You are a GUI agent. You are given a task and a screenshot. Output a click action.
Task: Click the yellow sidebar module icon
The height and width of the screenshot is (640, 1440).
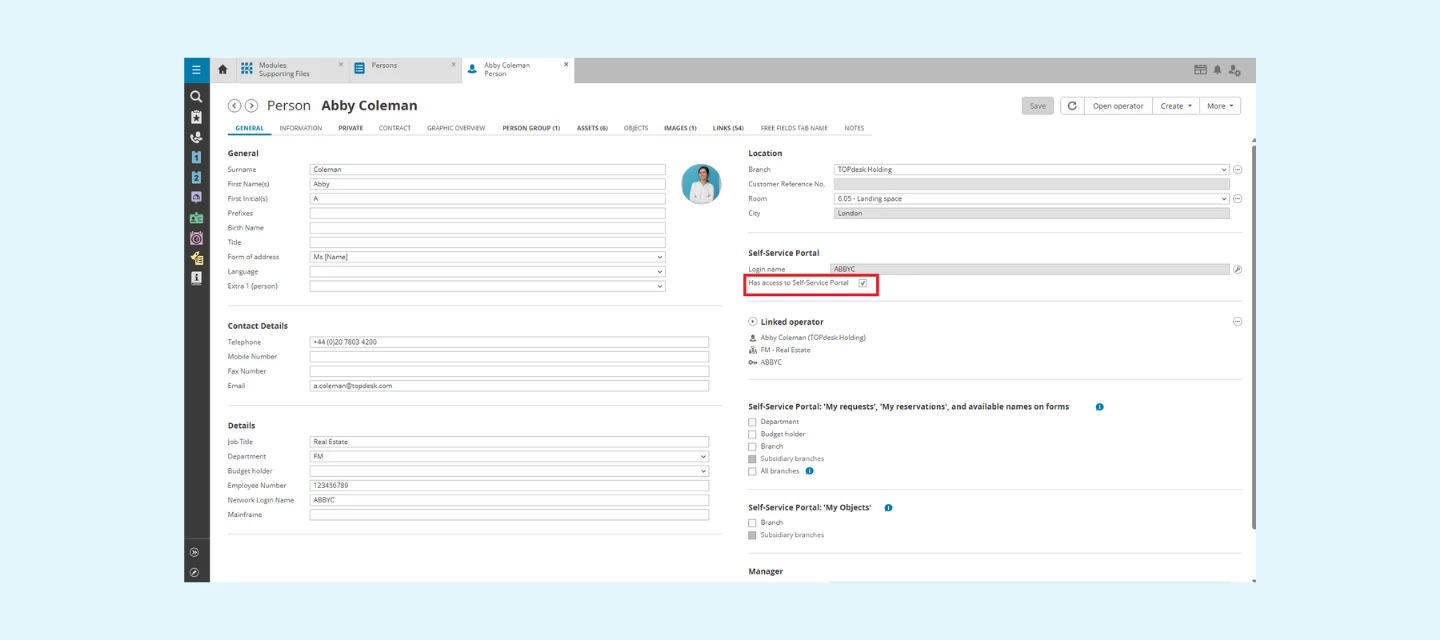[x=196, y=258]
